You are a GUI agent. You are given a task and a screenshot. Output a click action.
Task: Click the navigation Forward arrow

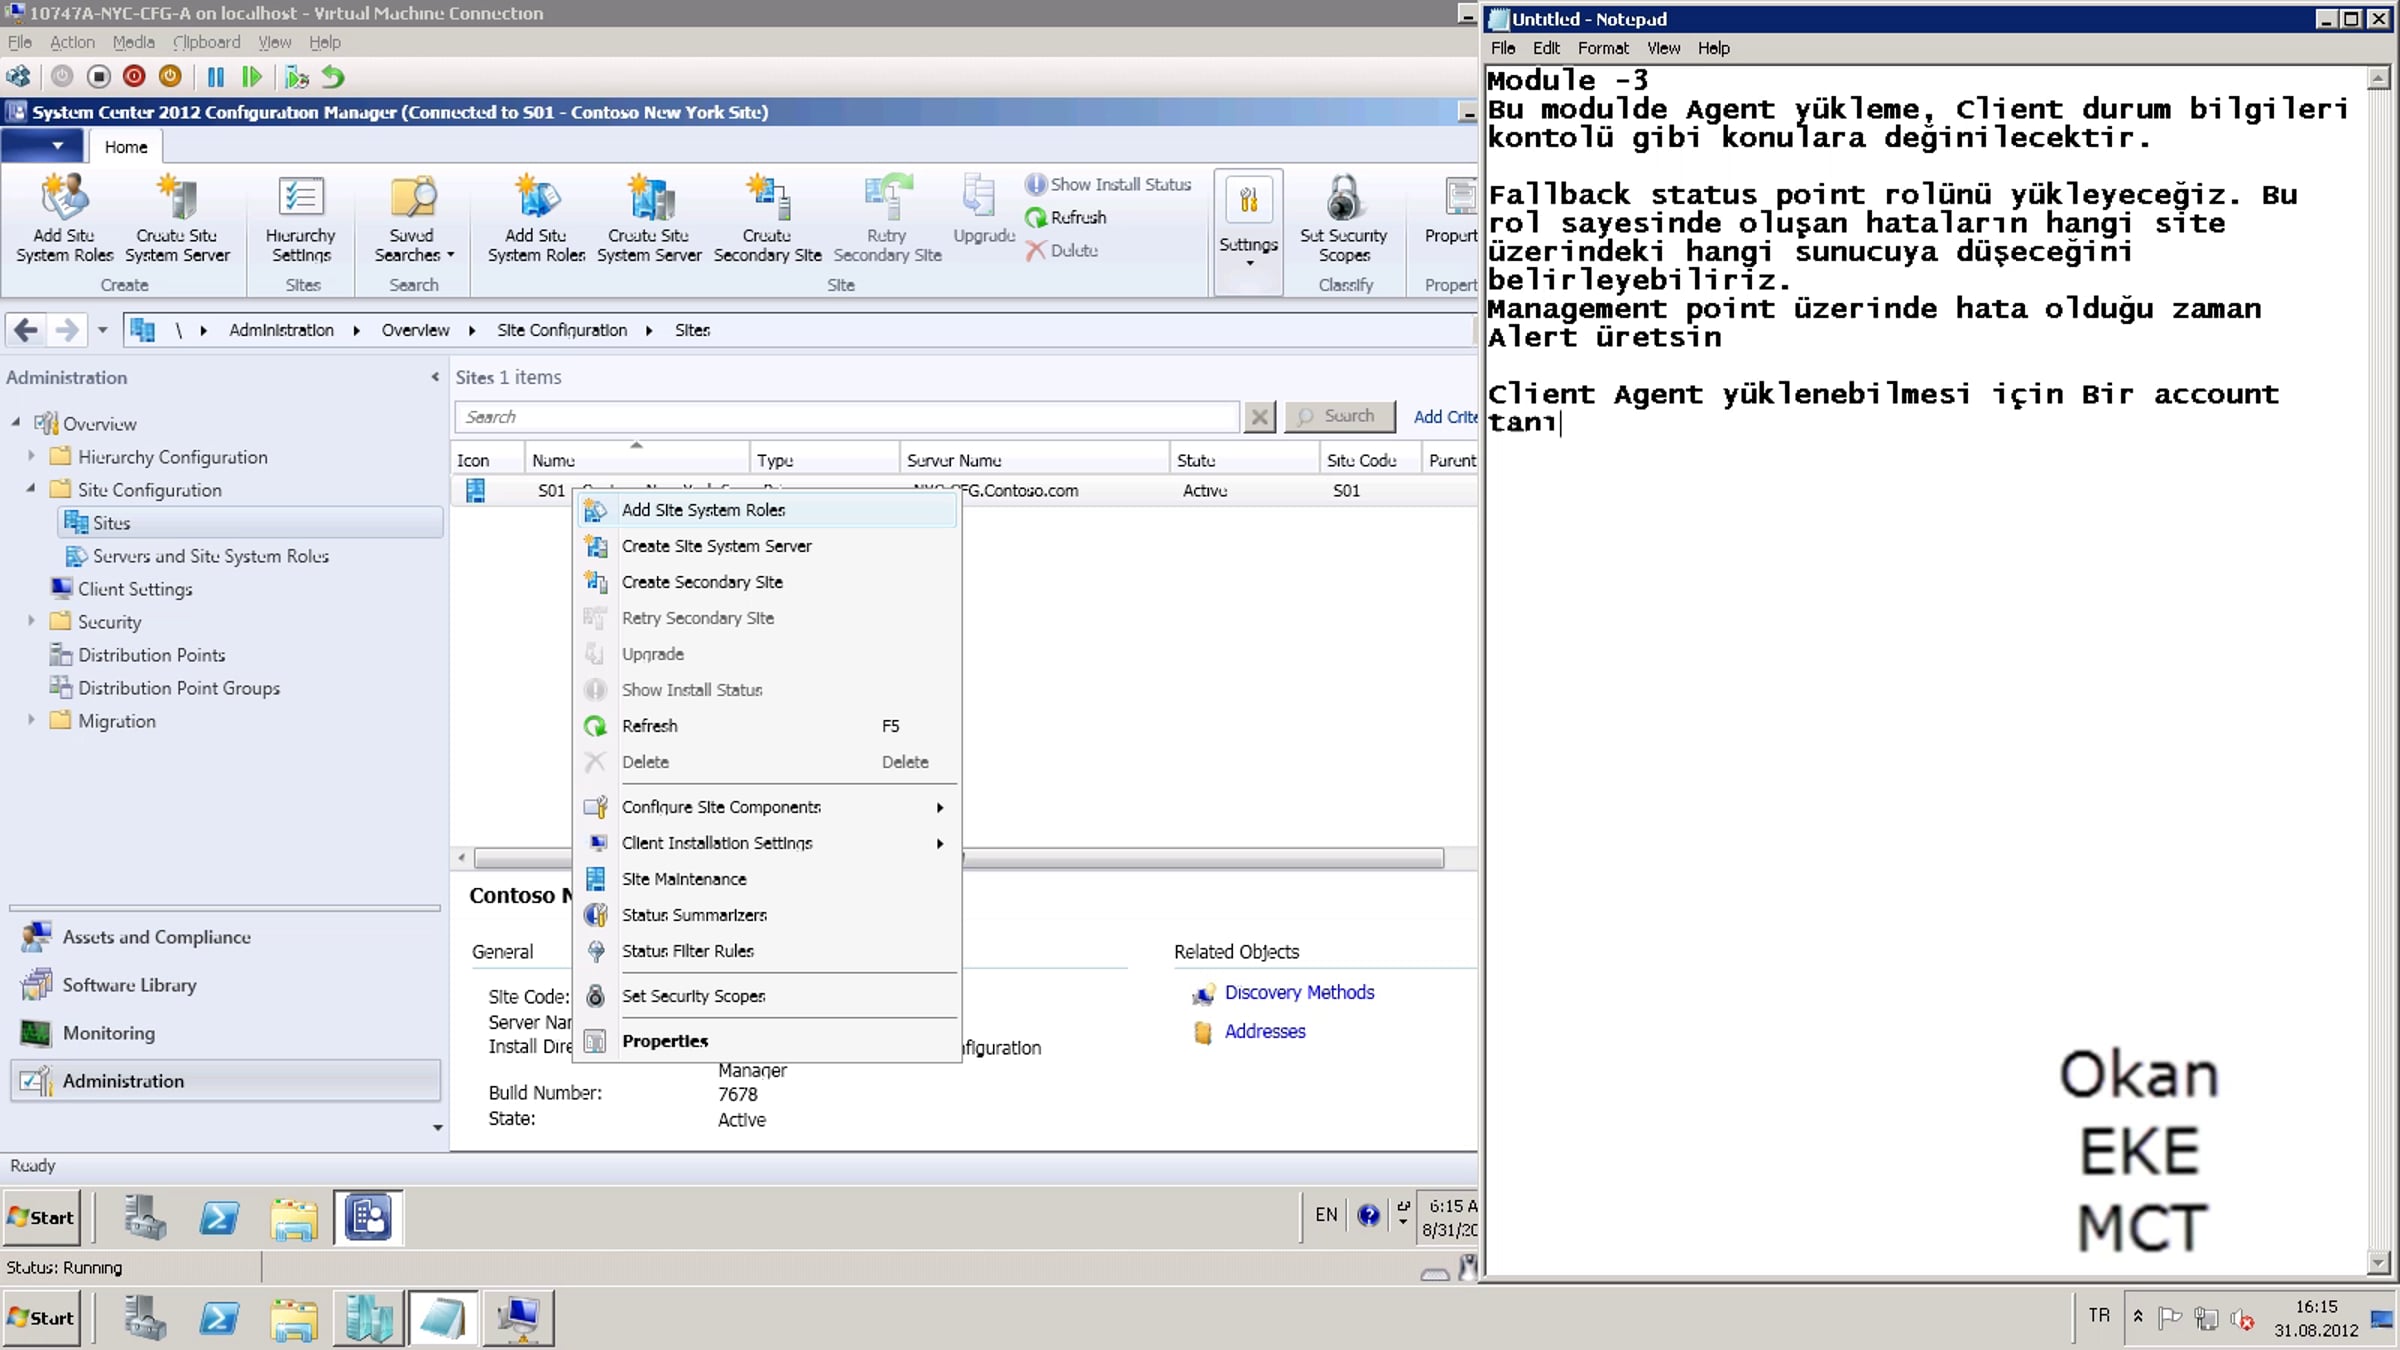click(x=66, y=329)
